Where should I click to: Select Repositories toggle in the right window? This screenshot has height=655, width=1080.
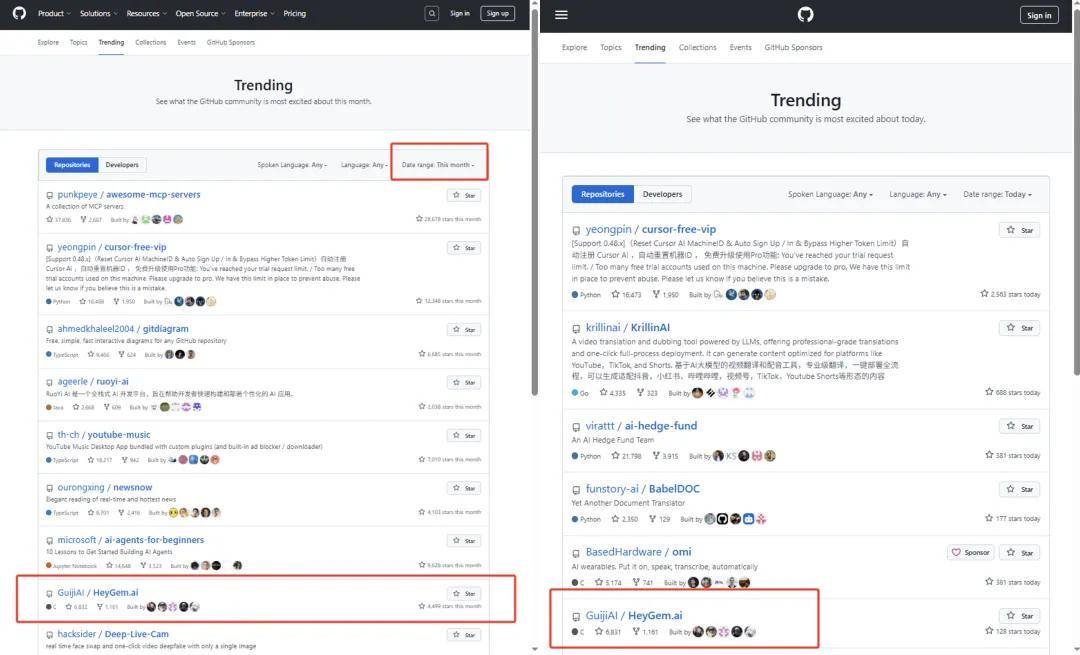coord(603,194)
